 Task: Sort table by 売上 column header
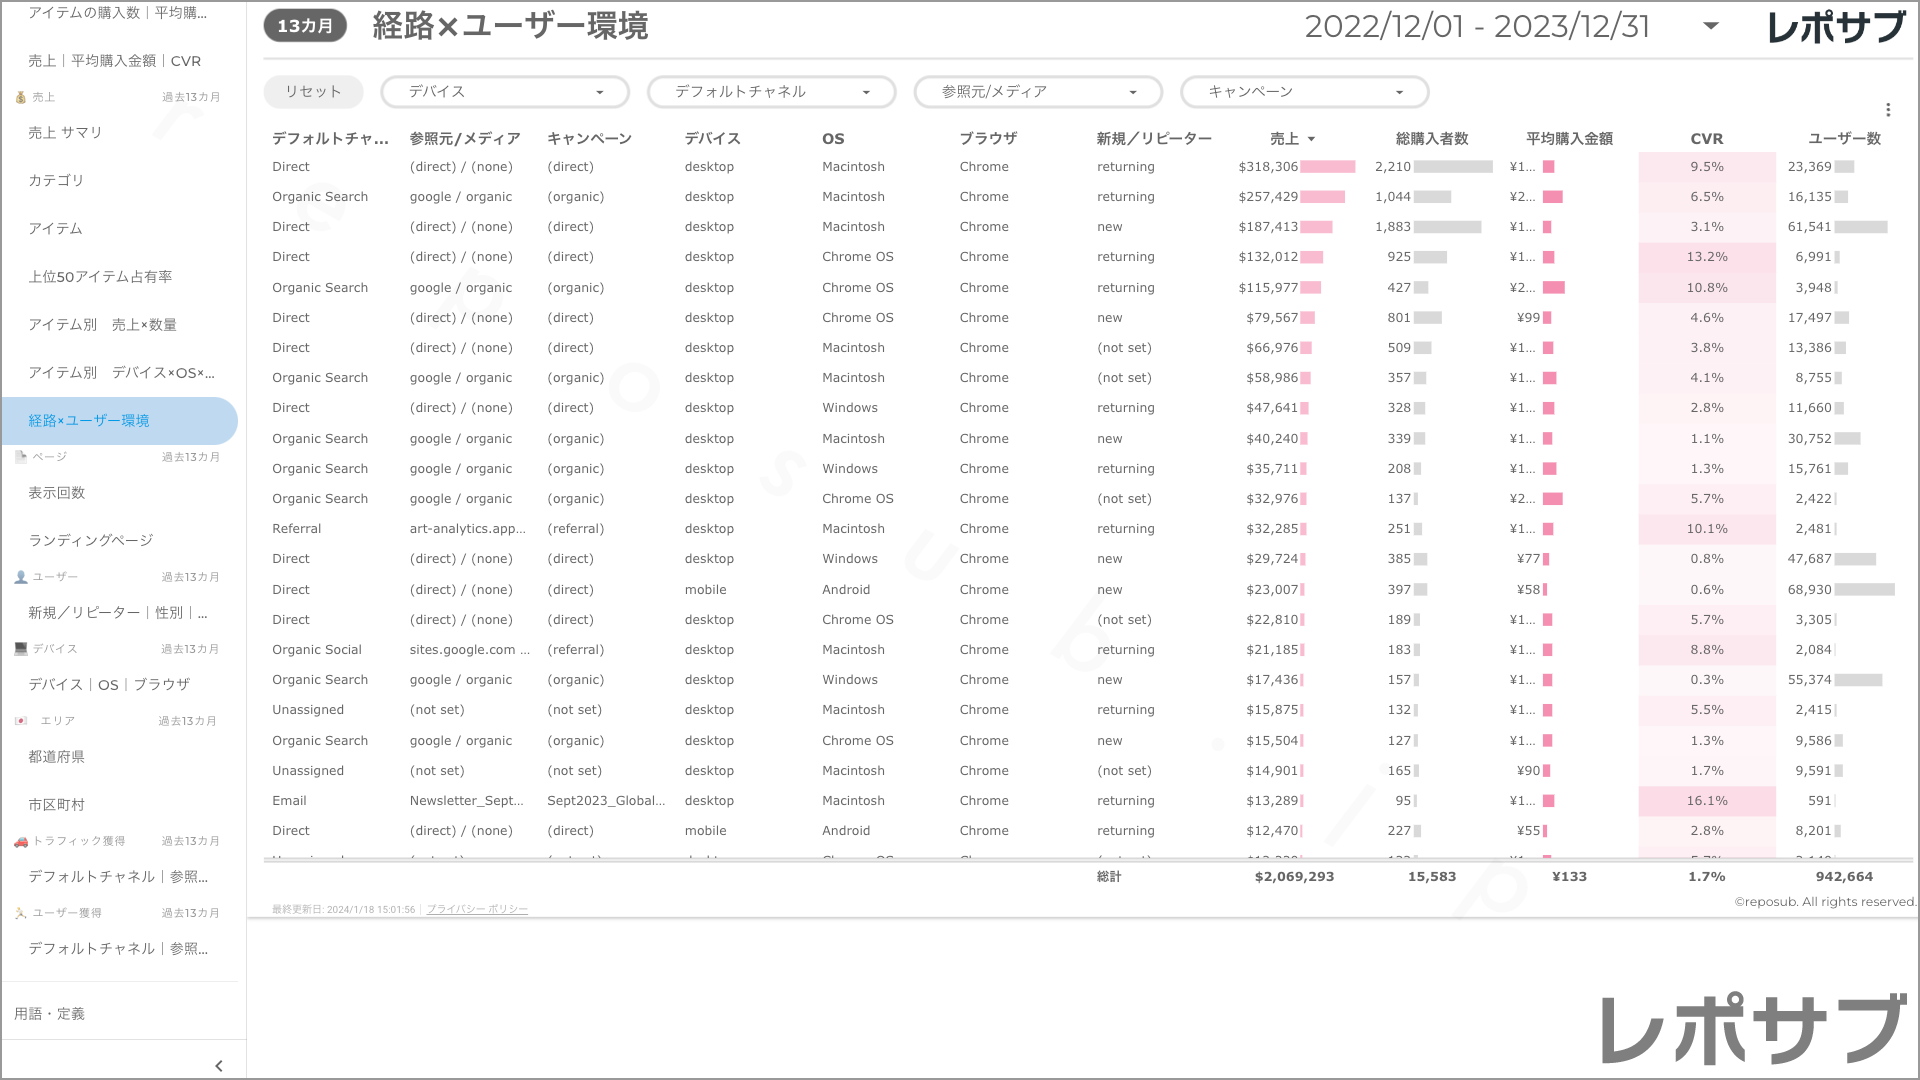(x=1284, y=139)
